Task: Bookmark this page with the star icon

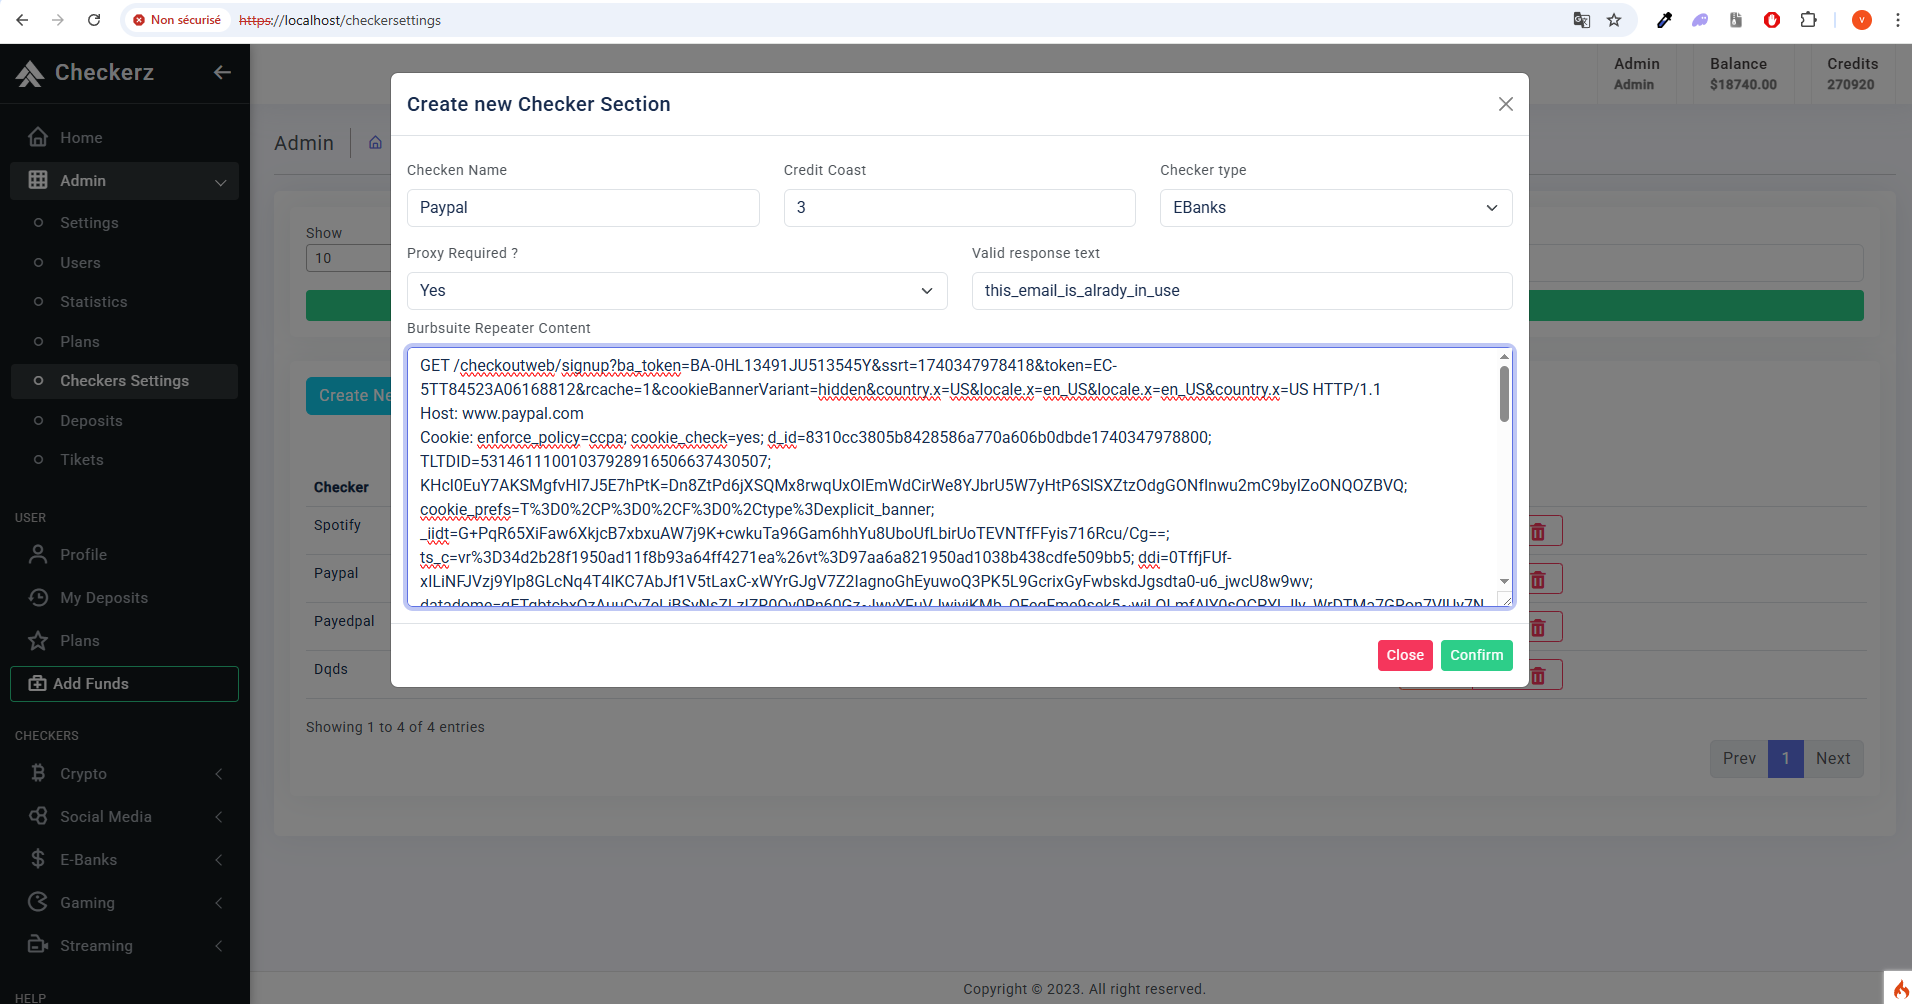Action: point(1614,20)
